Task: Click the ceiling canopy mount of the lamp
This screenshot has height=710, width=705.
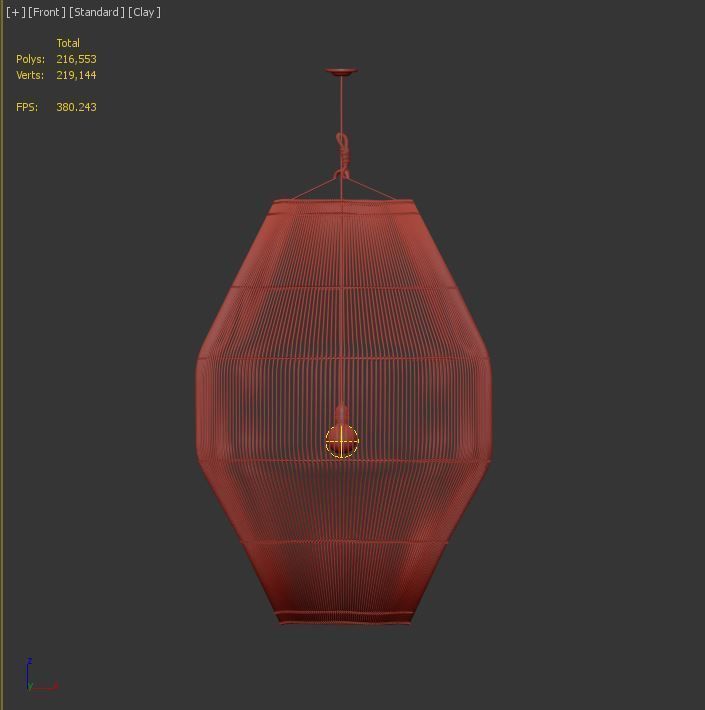Action: 341,72
